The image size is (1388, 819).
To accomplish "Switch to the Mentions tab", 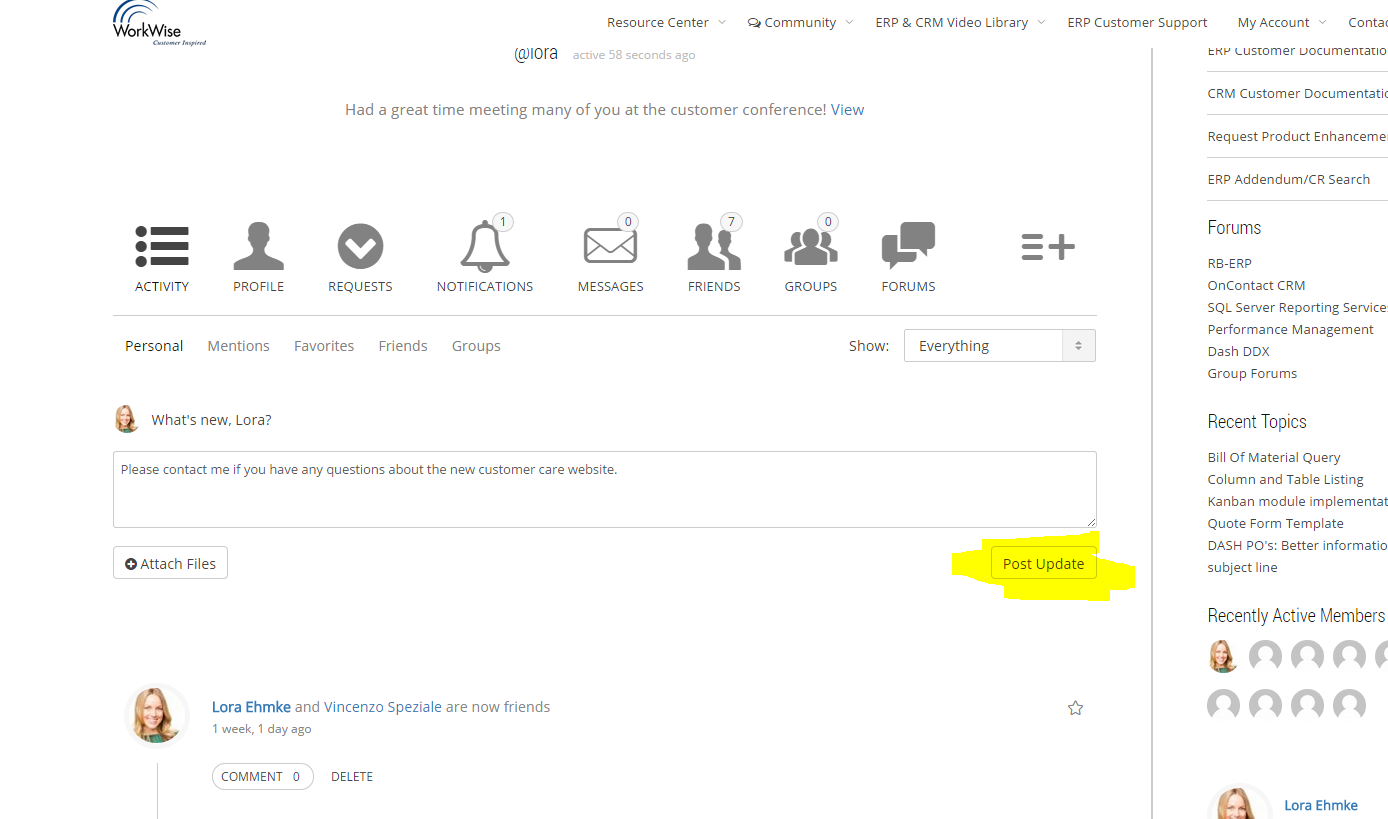I will click(x=238, y=346).
